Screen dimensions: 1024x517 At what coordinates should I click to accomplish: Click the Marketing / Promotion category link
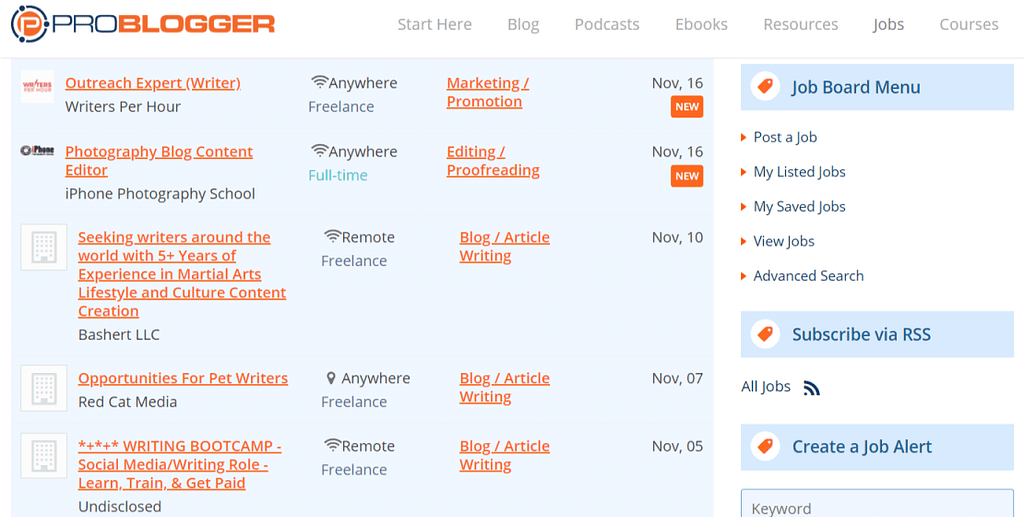[487, 92]
